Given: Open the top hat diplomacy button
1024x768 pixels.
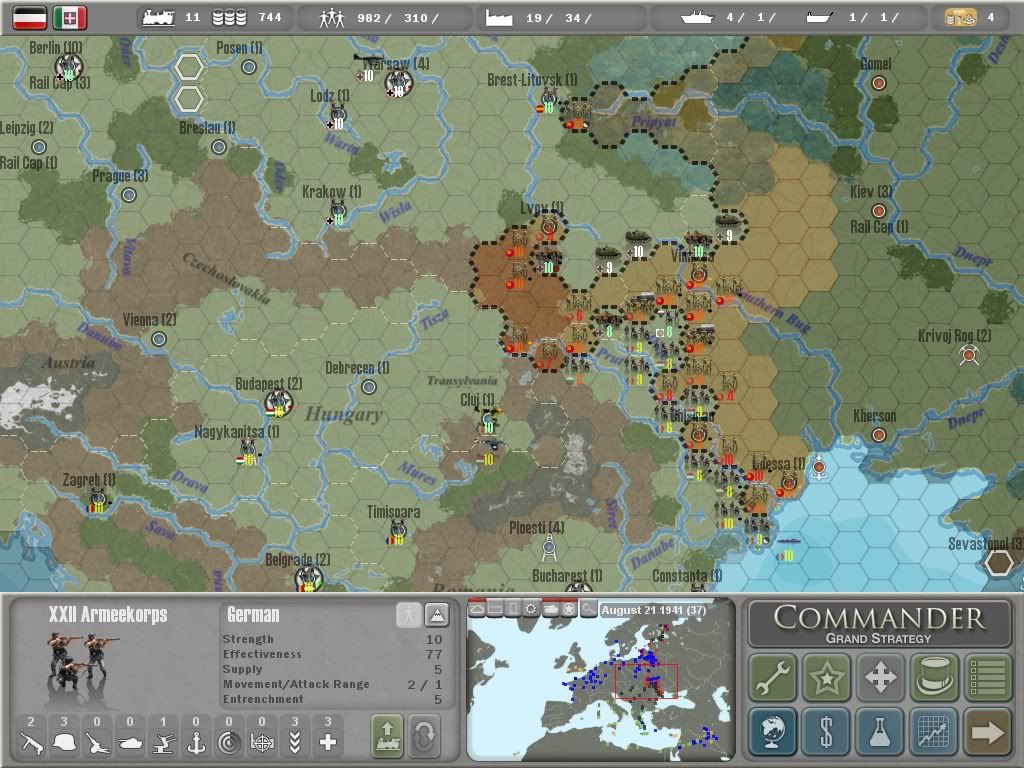Looking at the screenshot, I should [x=934, y=677].
